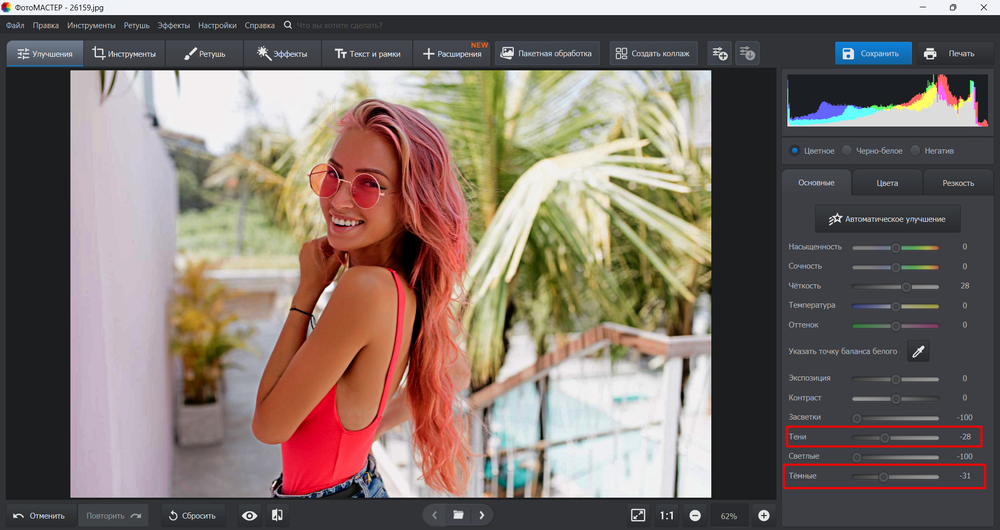Screen dimensions: 1000x530
Task: Click the add preset list icon
Action: tap(720, 54)
